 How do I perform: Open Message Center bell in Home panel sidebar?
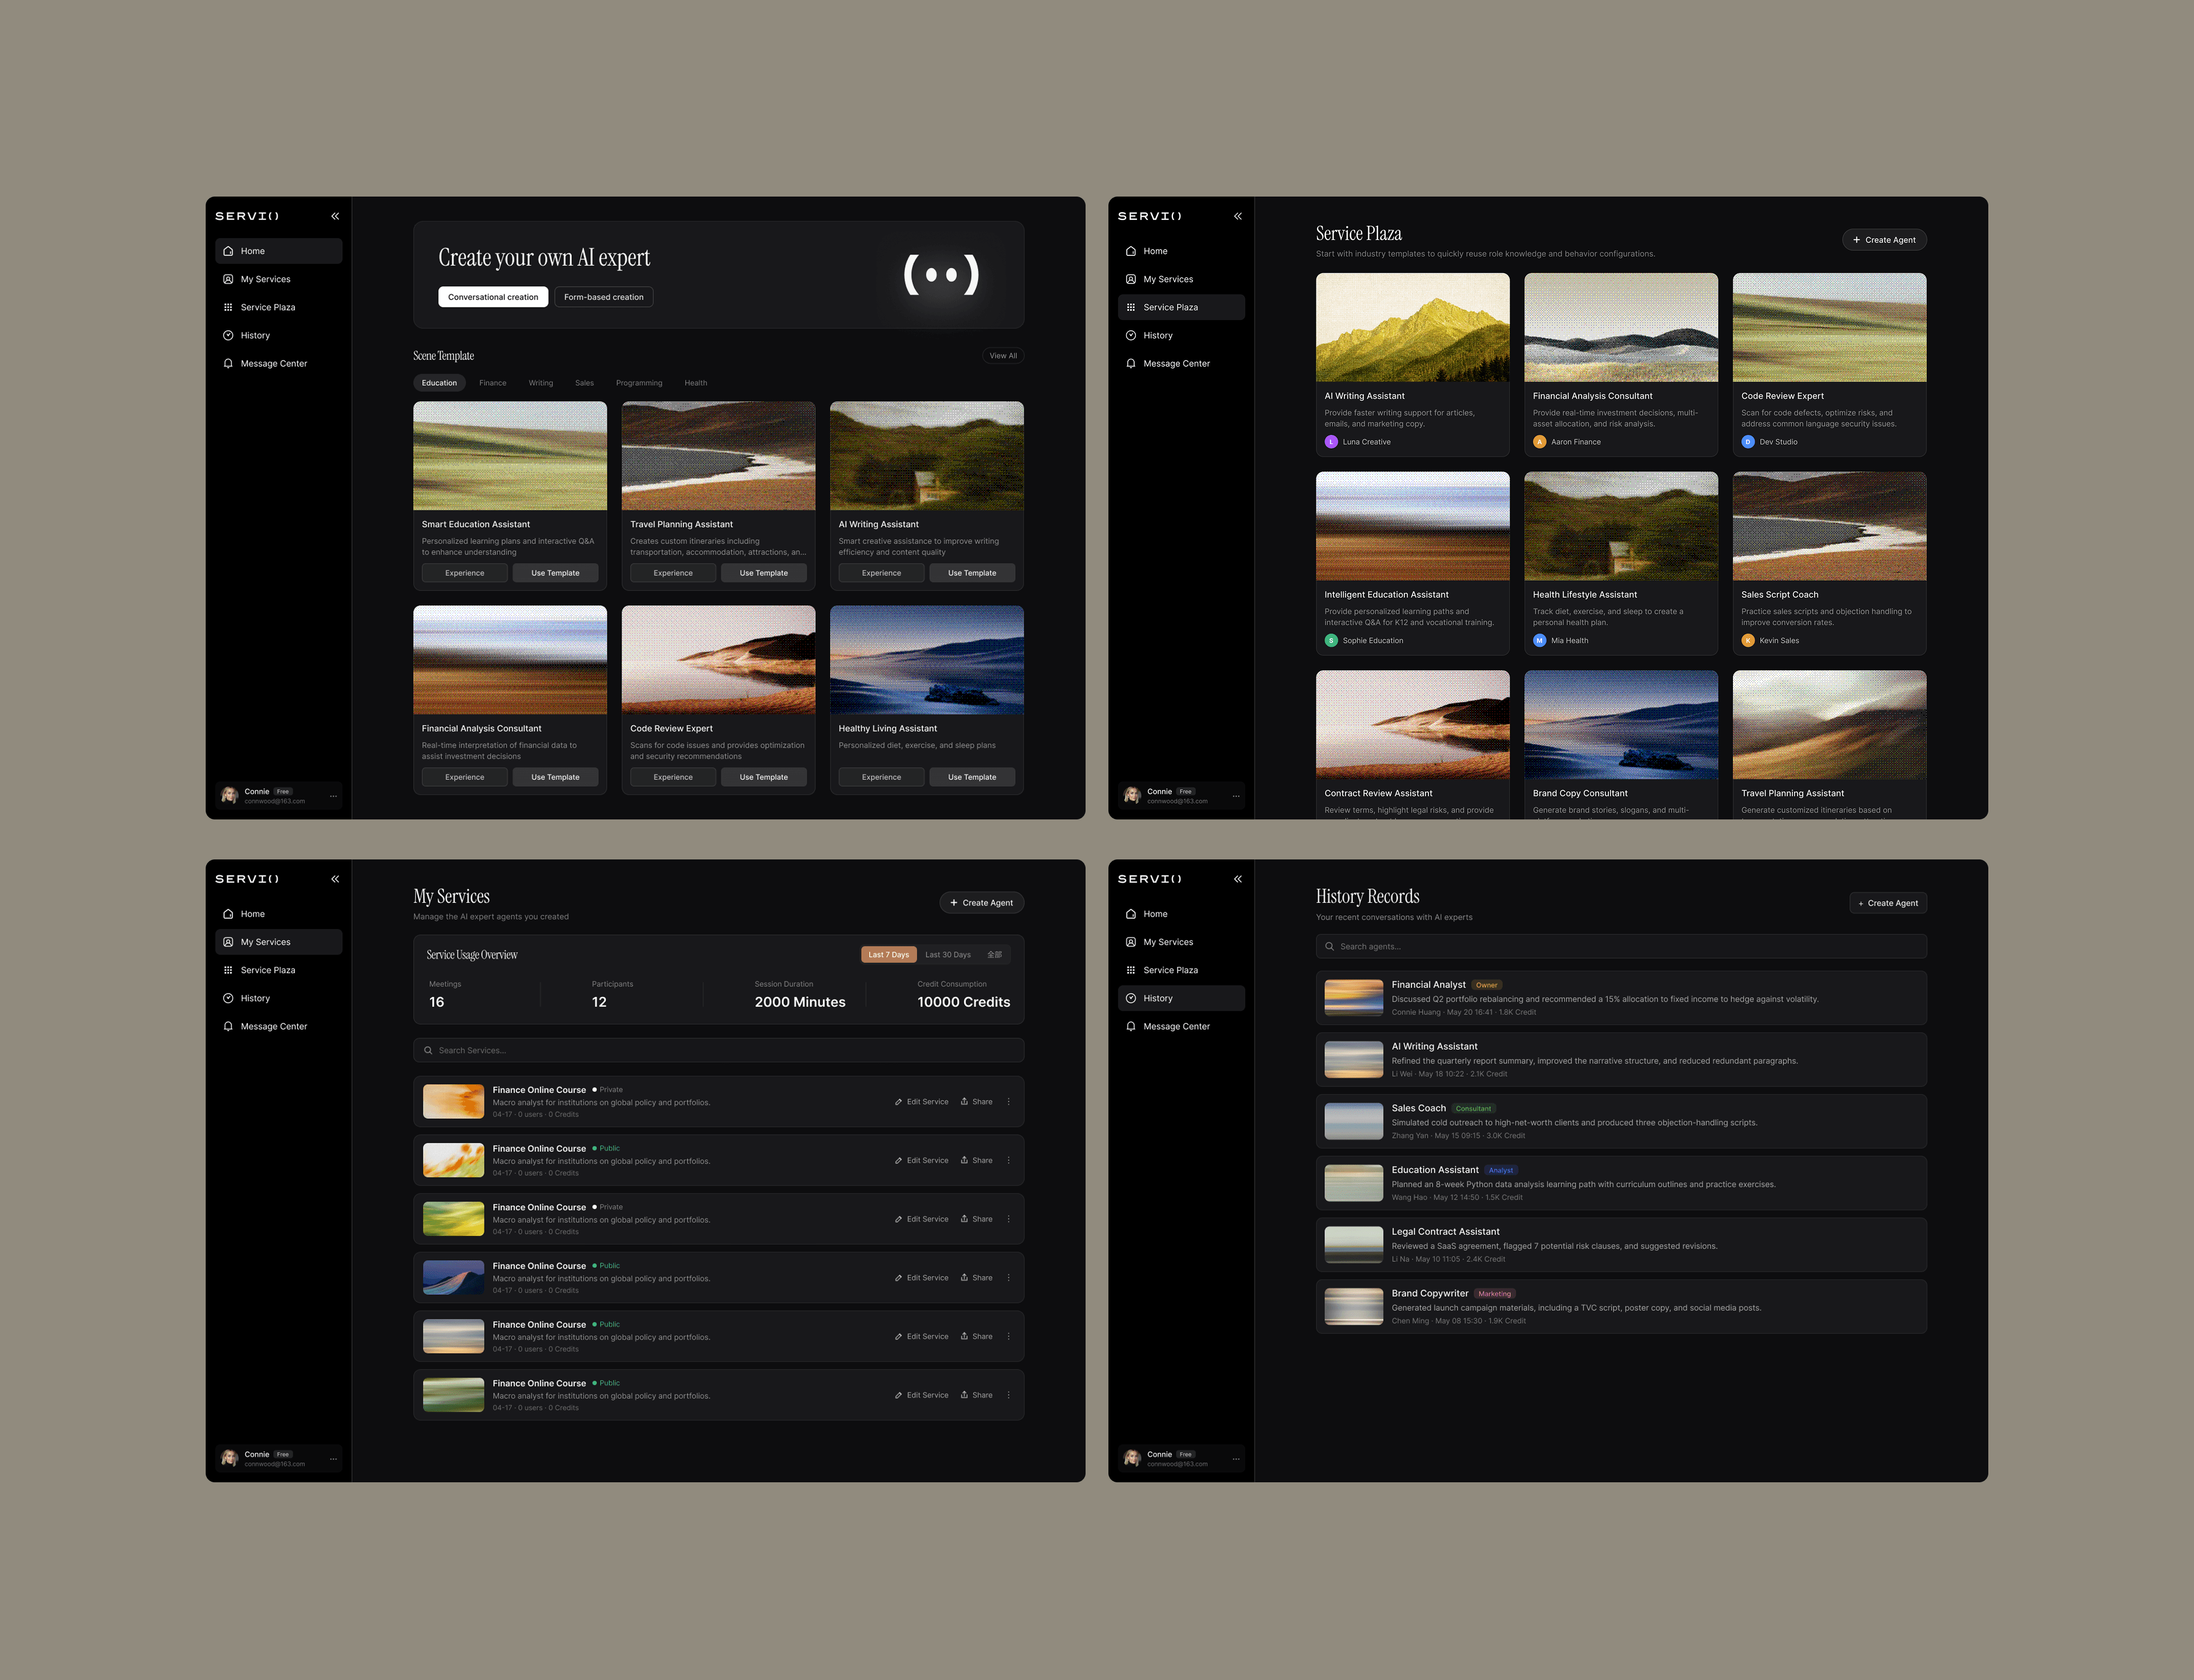pos(228,363)
